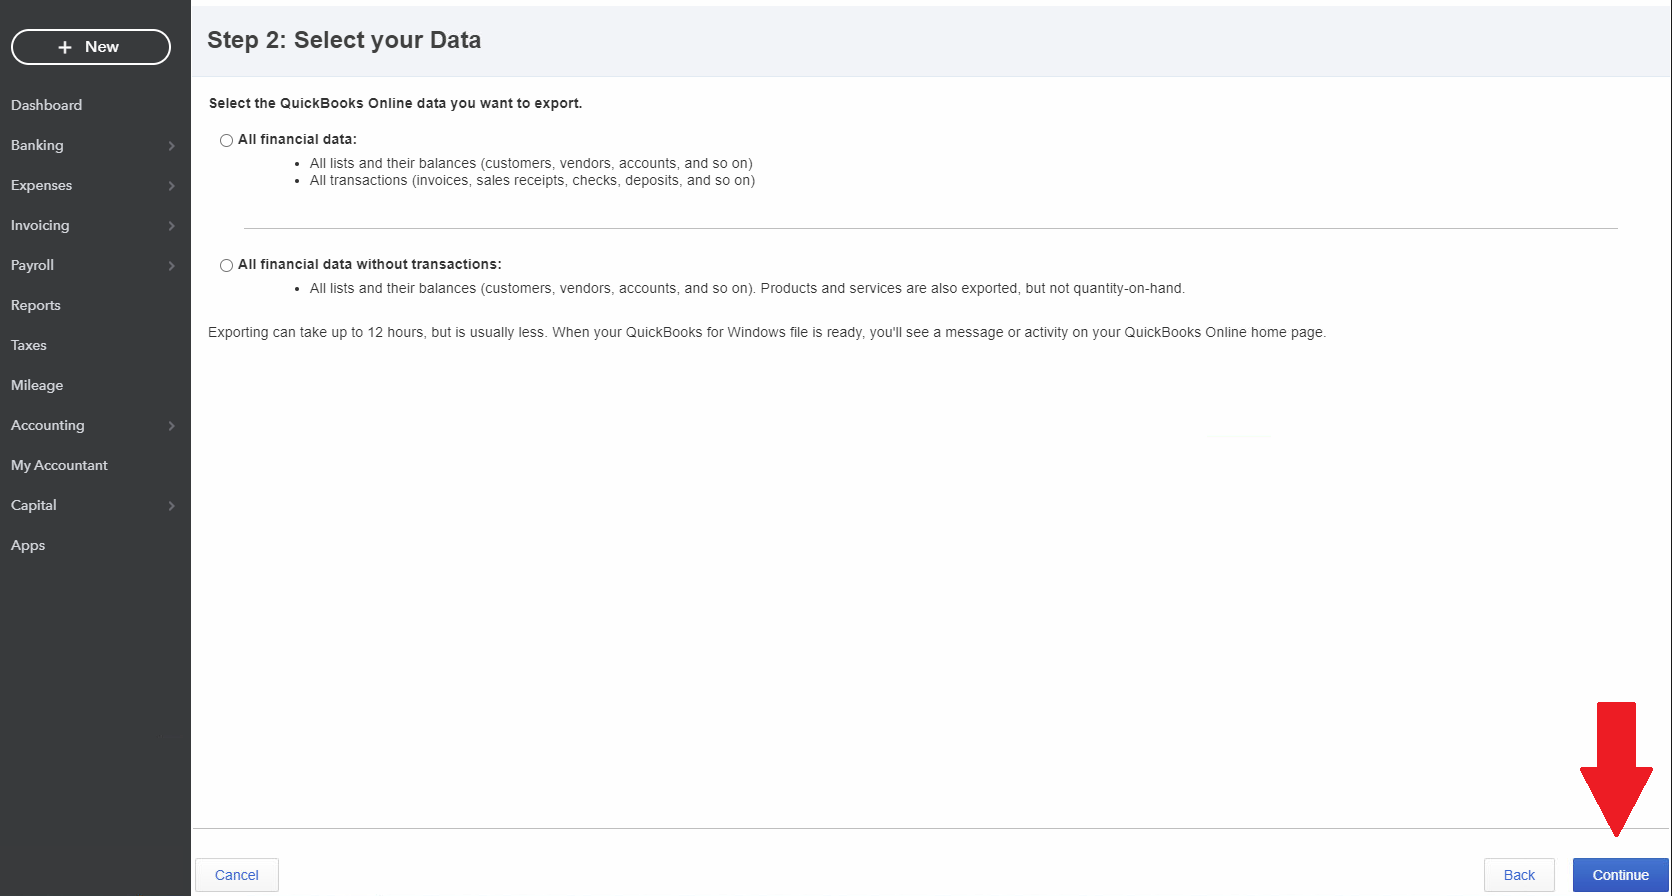Expand Banking submenu chevron
The image size is (1672, 896).
[172, 146]
